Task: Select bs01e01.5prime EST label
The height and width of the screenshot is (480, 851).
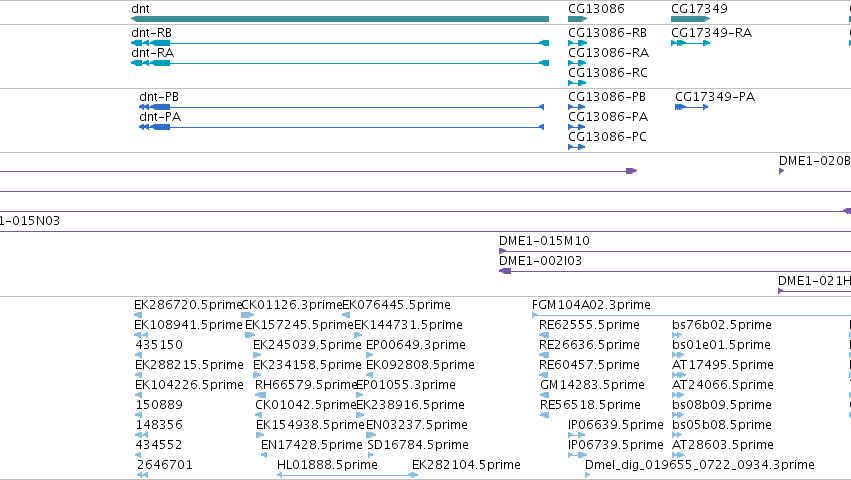Action: tap(721, 345)
